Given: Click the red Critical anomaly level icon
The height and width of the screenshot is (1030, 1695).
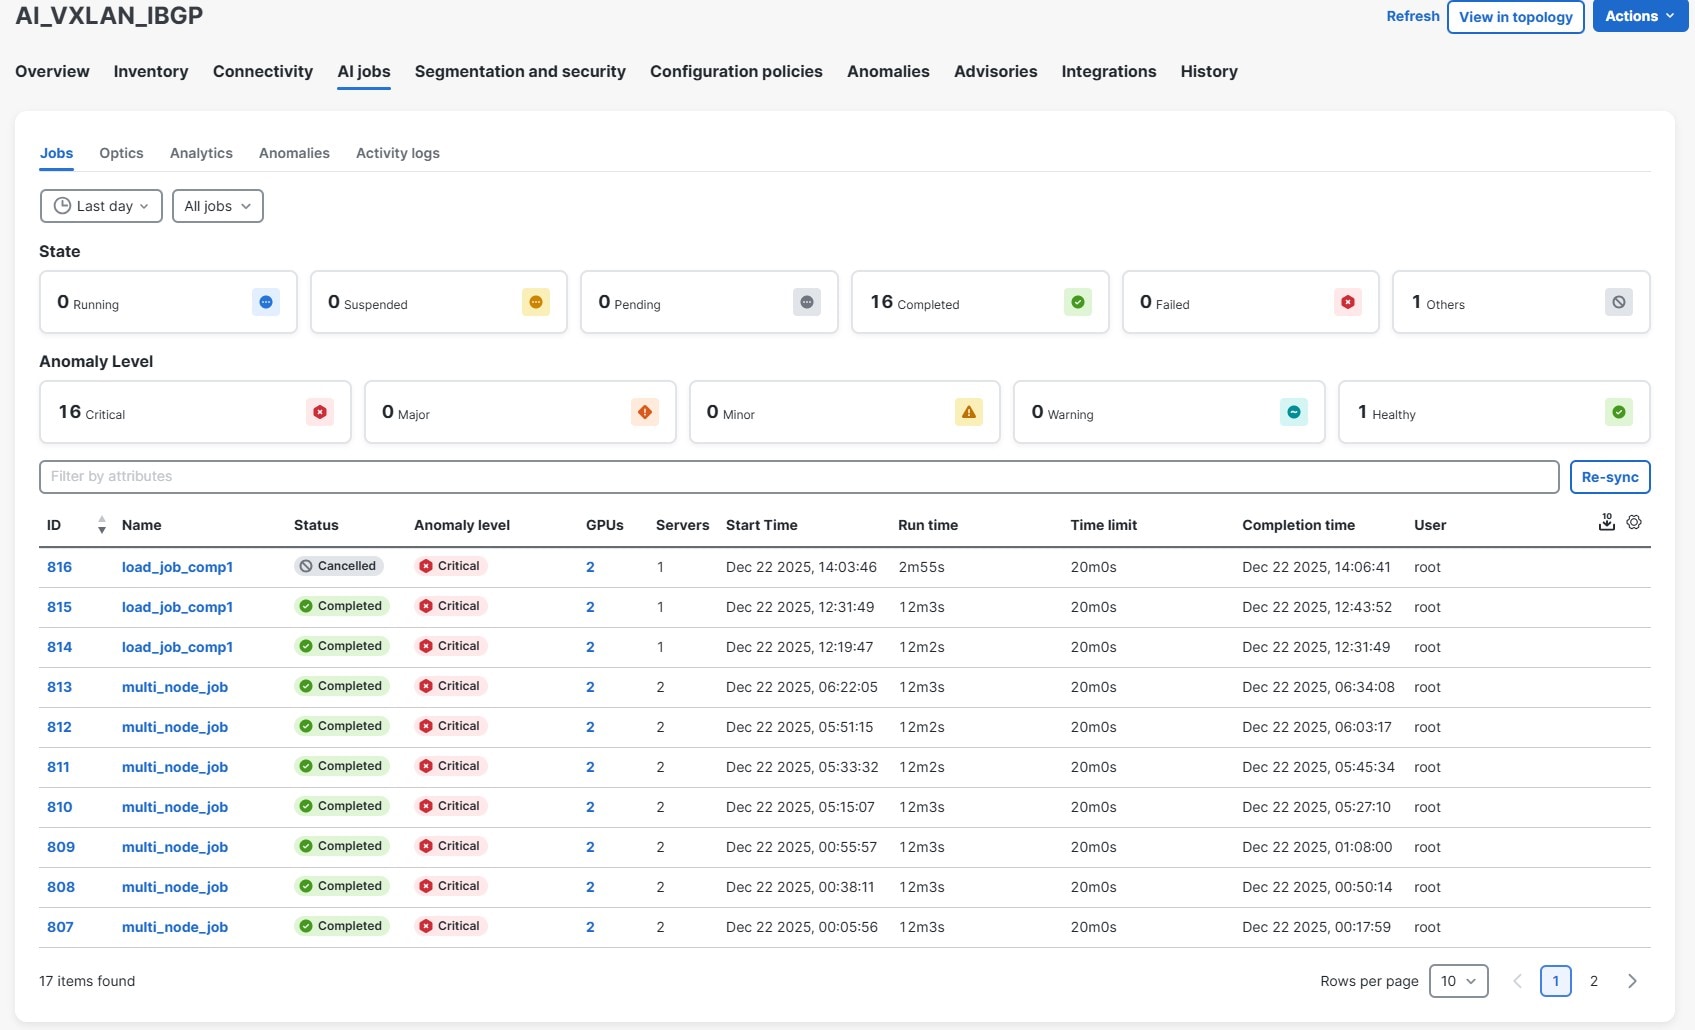Looking at the screenshot, I should coord(320,412).
